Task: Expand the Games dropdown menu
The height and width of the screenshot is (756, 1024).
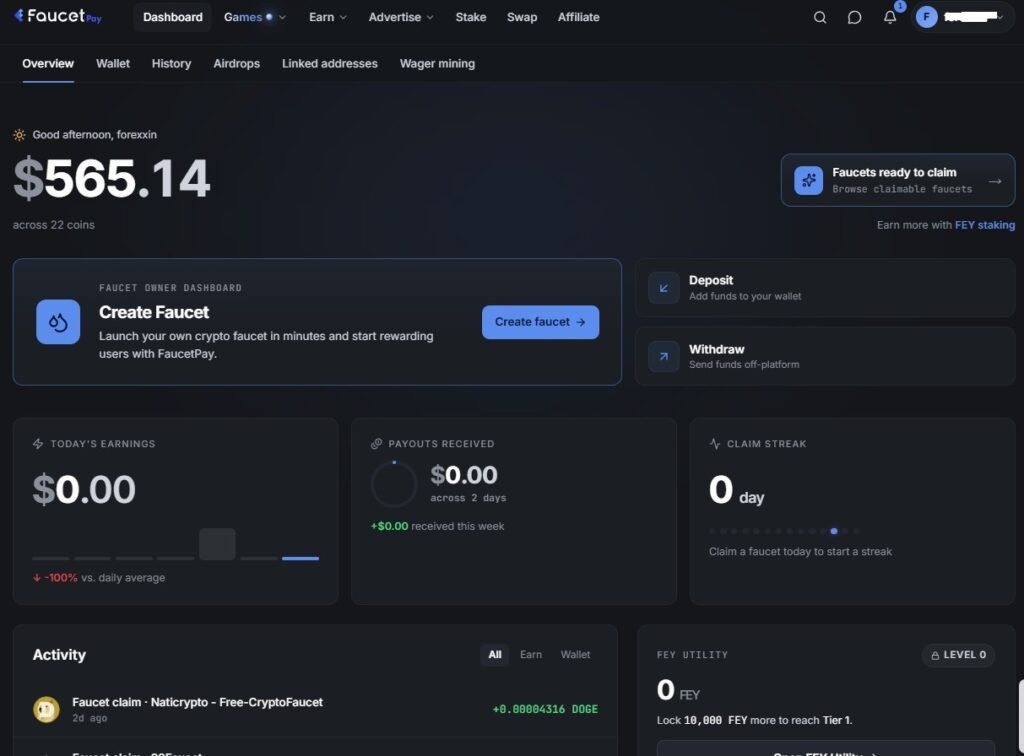Action: [x=255, y=17]
